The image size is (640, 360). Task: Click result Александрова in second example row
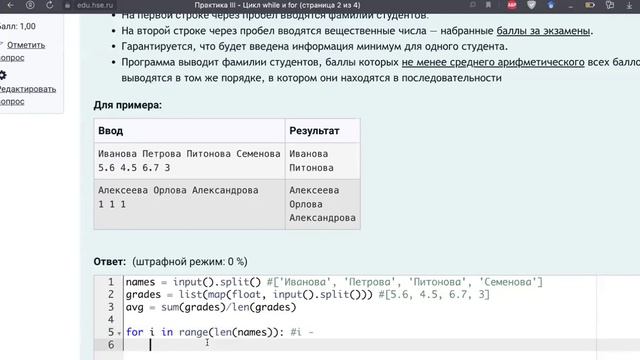tap(322, 218)
